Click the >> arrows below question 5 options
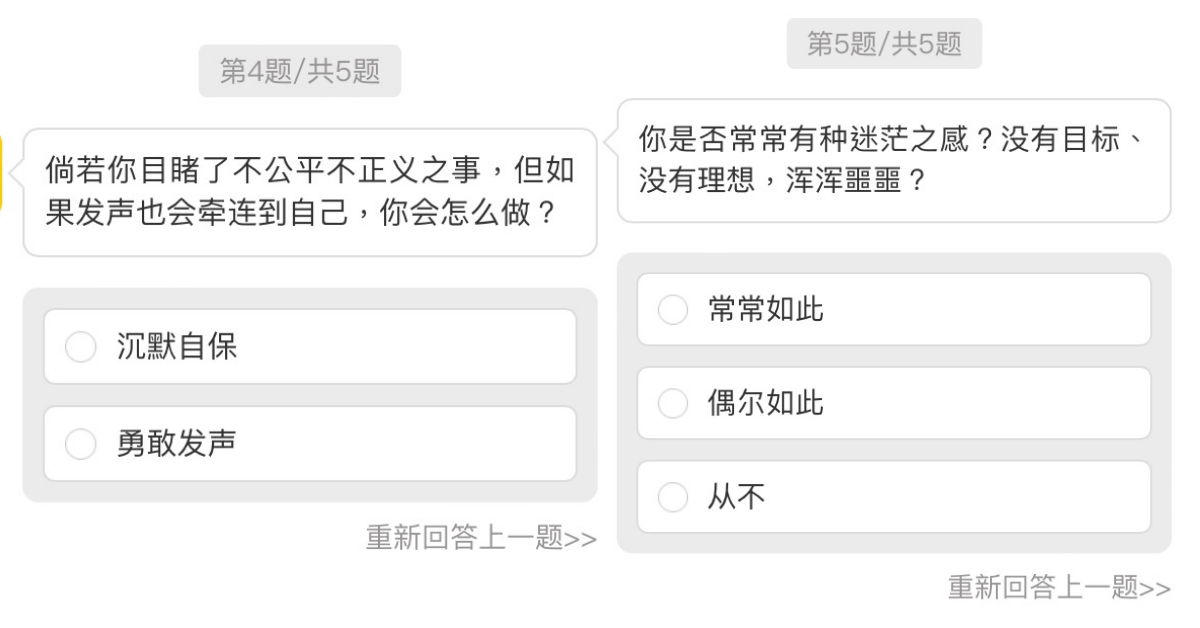1200x628 pixels. pyautogui.click(x=1154, y=589)
